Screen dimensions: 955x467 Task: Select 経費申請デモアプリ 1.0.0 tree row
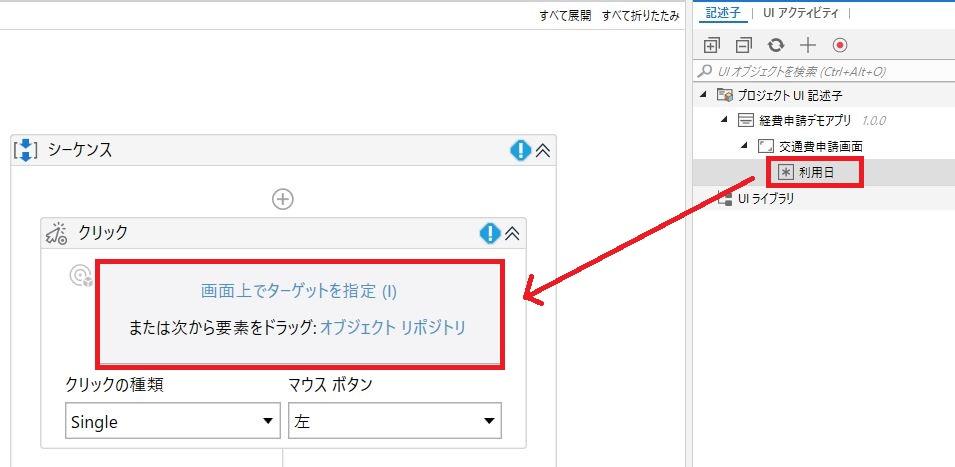[x=825, y=121]
